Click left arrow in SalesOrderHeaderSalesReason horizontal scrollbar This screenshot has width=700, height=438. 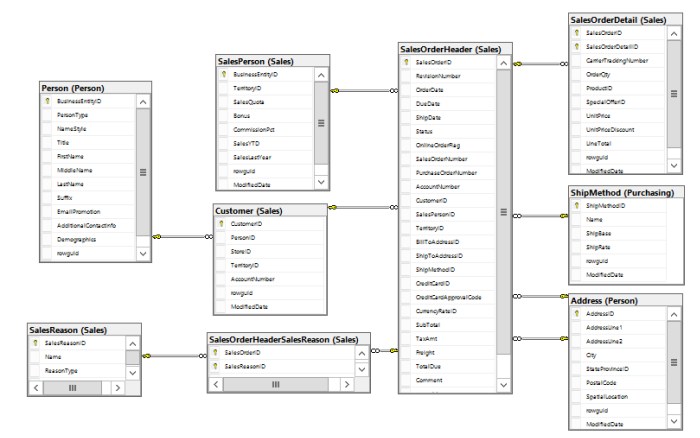coord(216,384)
